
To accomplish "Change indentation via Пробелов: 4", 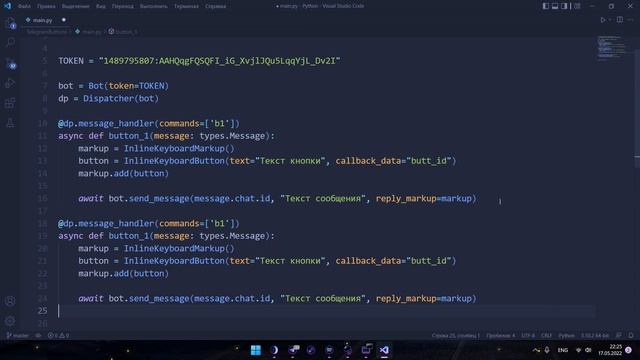I will [x=500, y=336].
